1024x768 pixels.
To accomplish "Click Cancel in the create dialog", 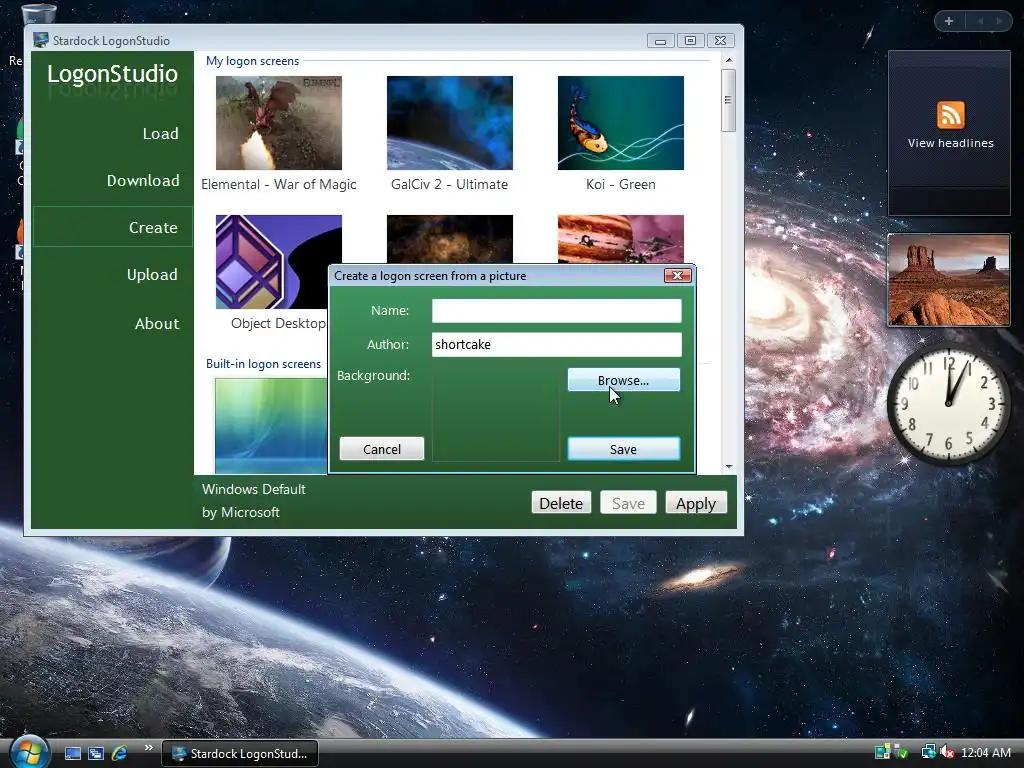I will [x=382, y=449].
